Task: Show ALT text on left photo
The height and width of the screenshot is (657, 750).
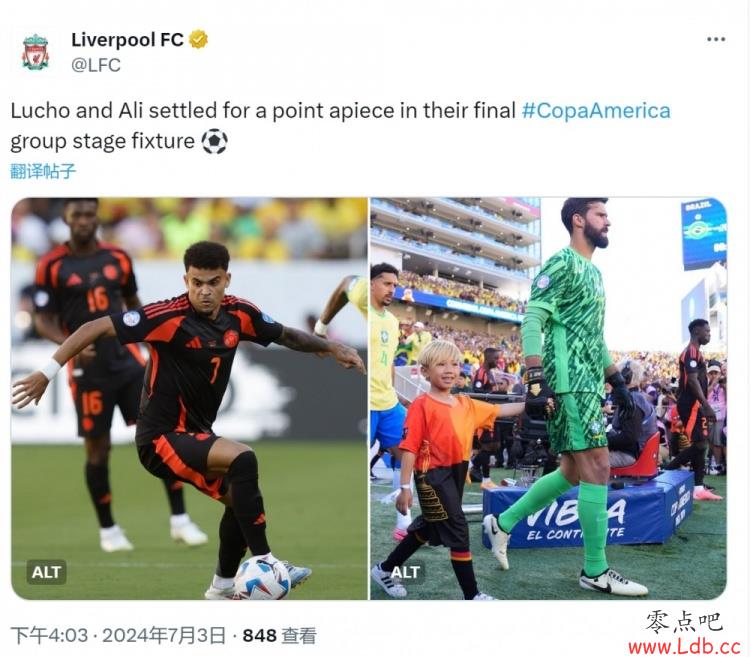Action: pos(46,572)
